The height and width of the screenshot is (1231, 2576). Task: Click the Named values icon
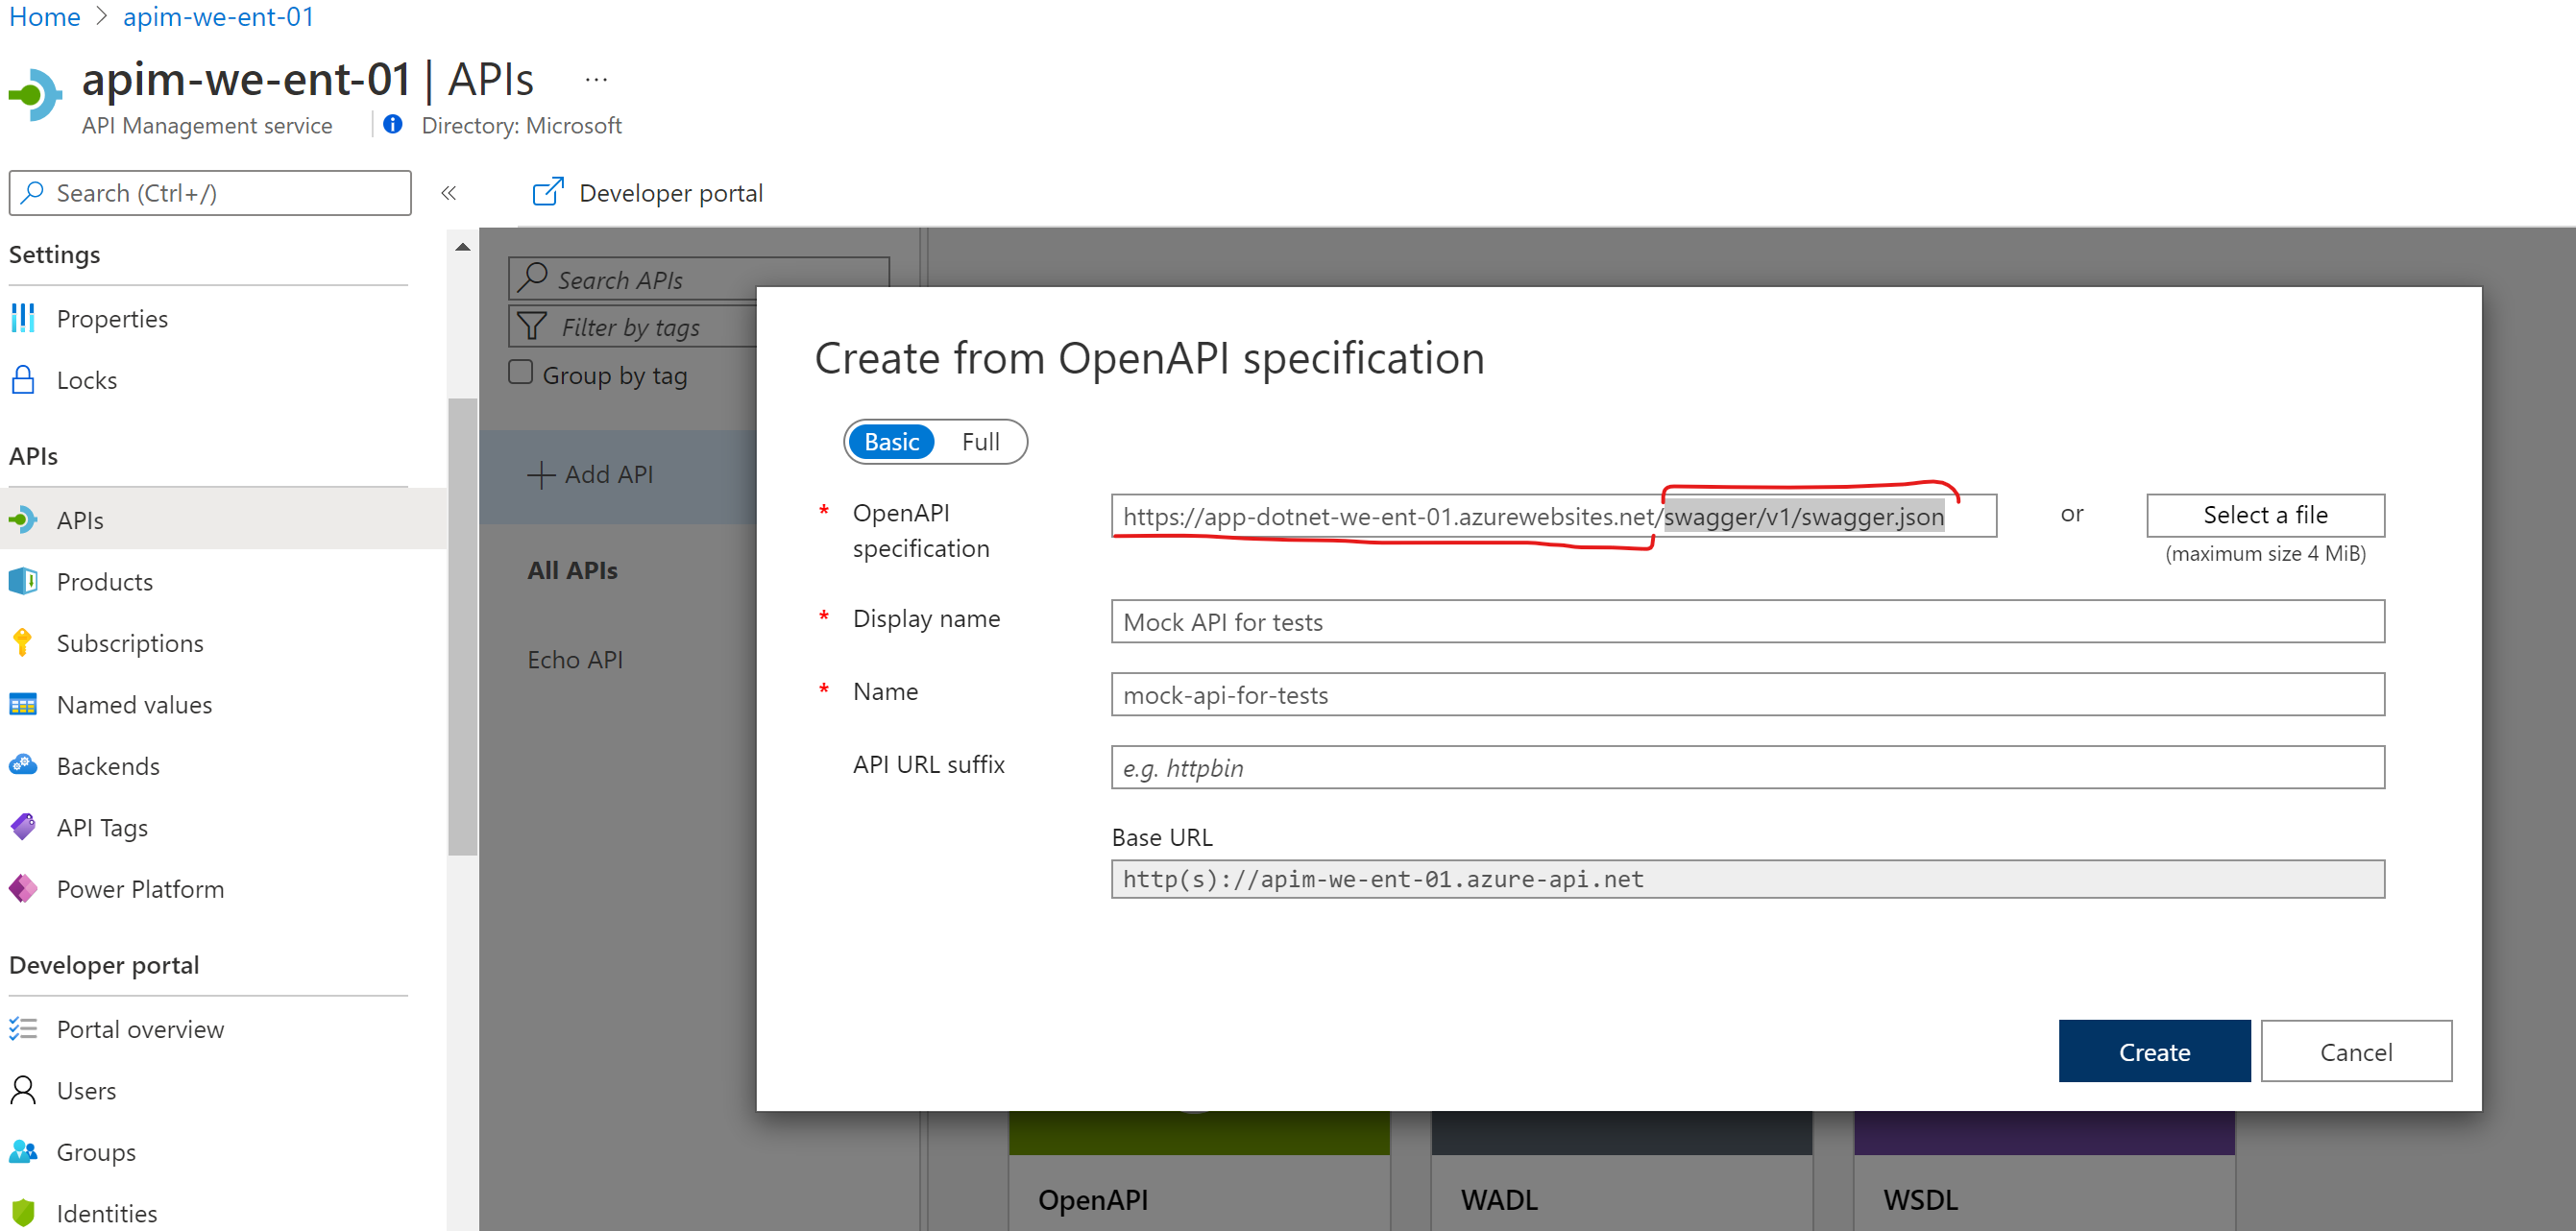coord(23,704)
